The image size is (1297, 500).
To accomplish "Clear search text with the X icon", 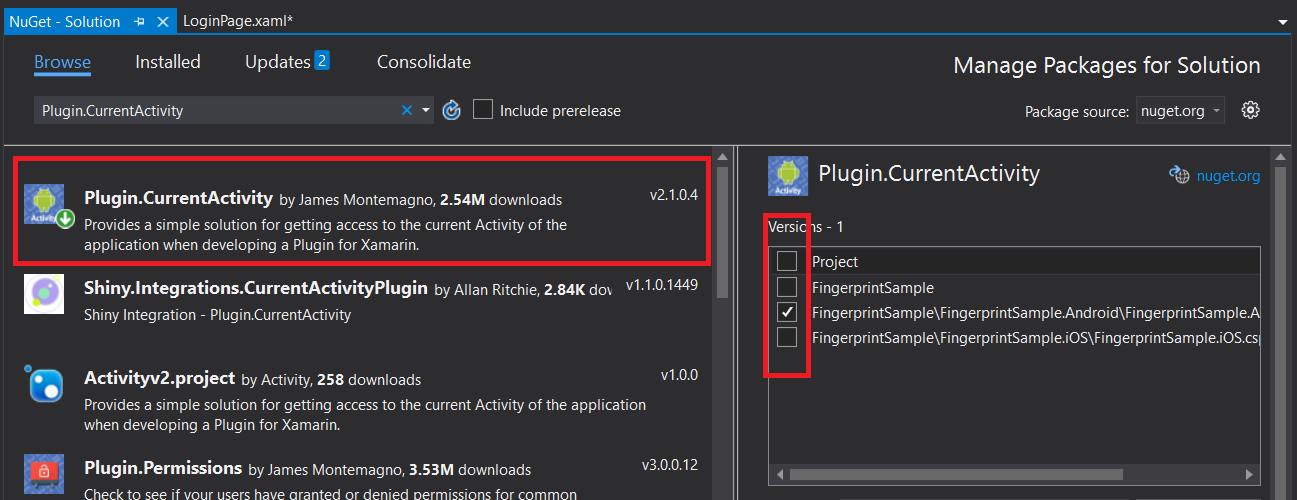I will (407, 110).
